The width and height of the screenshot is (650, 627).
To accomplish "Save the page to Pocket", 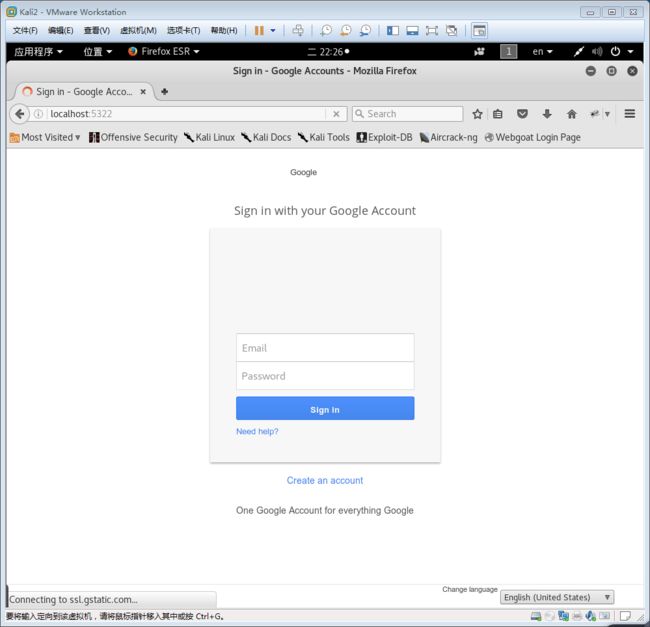I will point(522,114).
